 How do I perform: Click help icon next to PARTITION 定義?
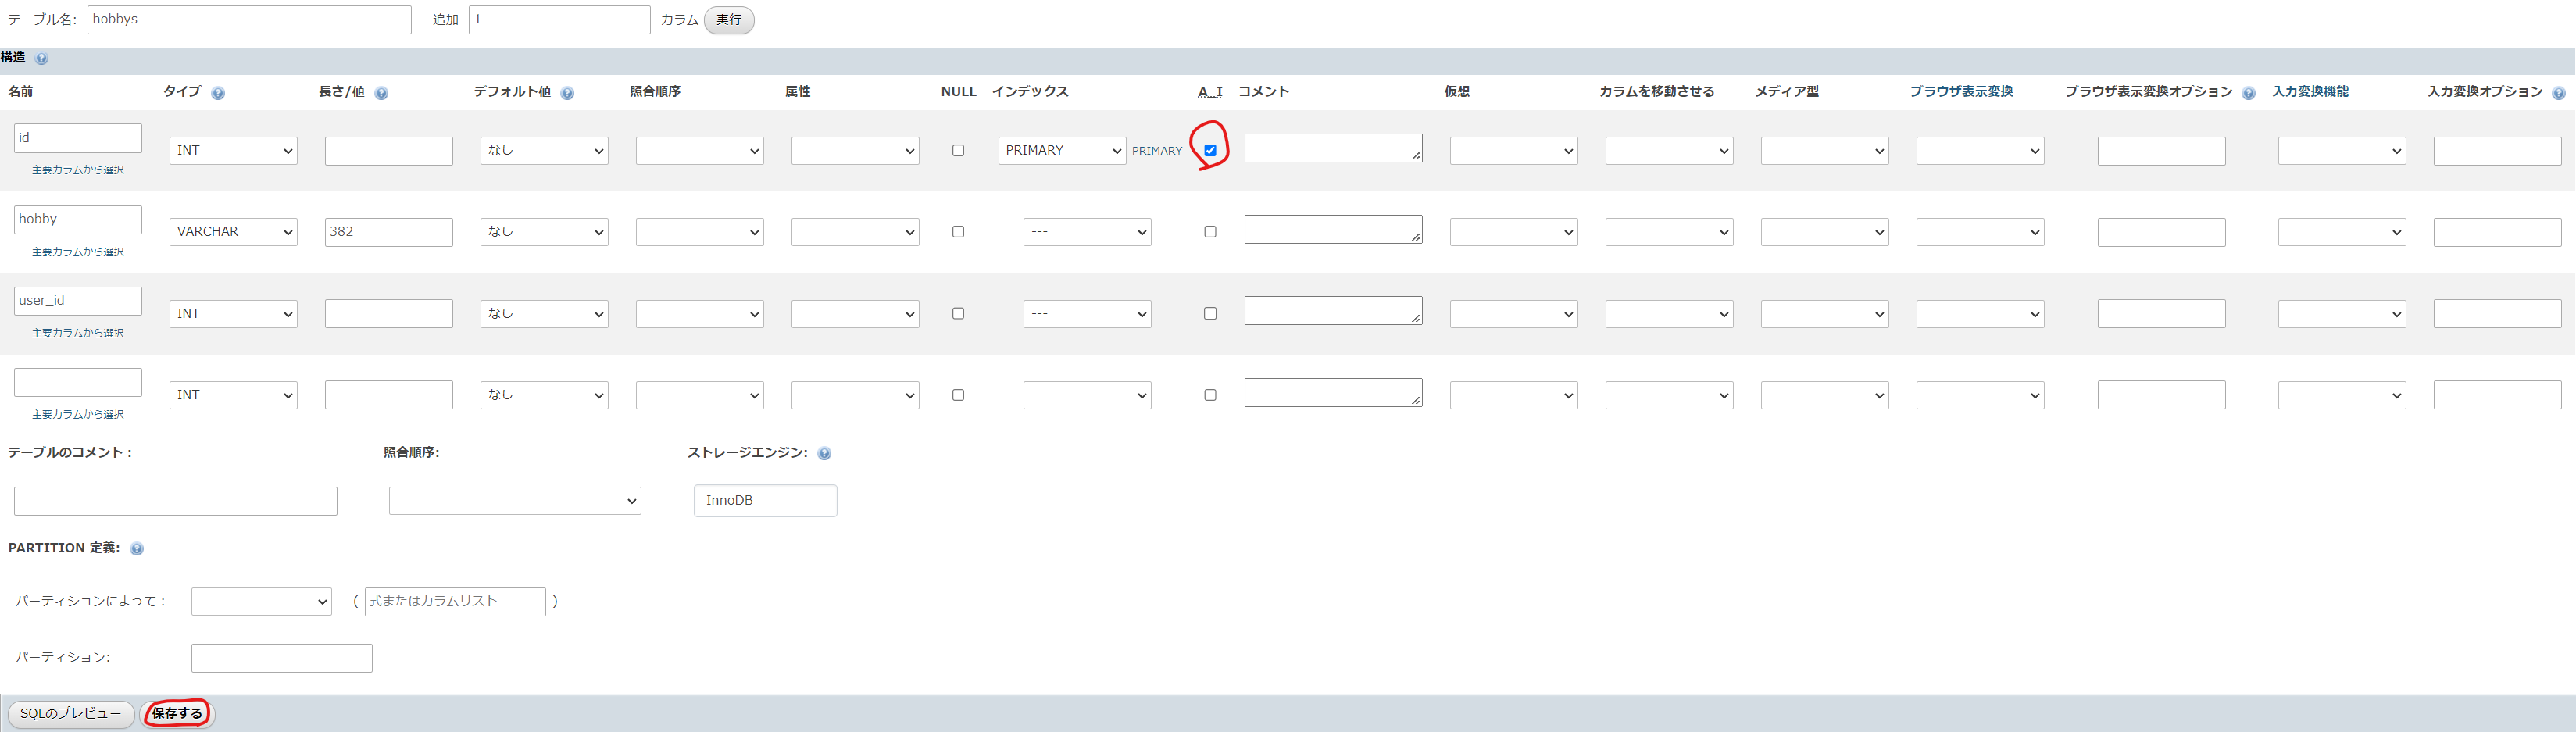point(137,549)
